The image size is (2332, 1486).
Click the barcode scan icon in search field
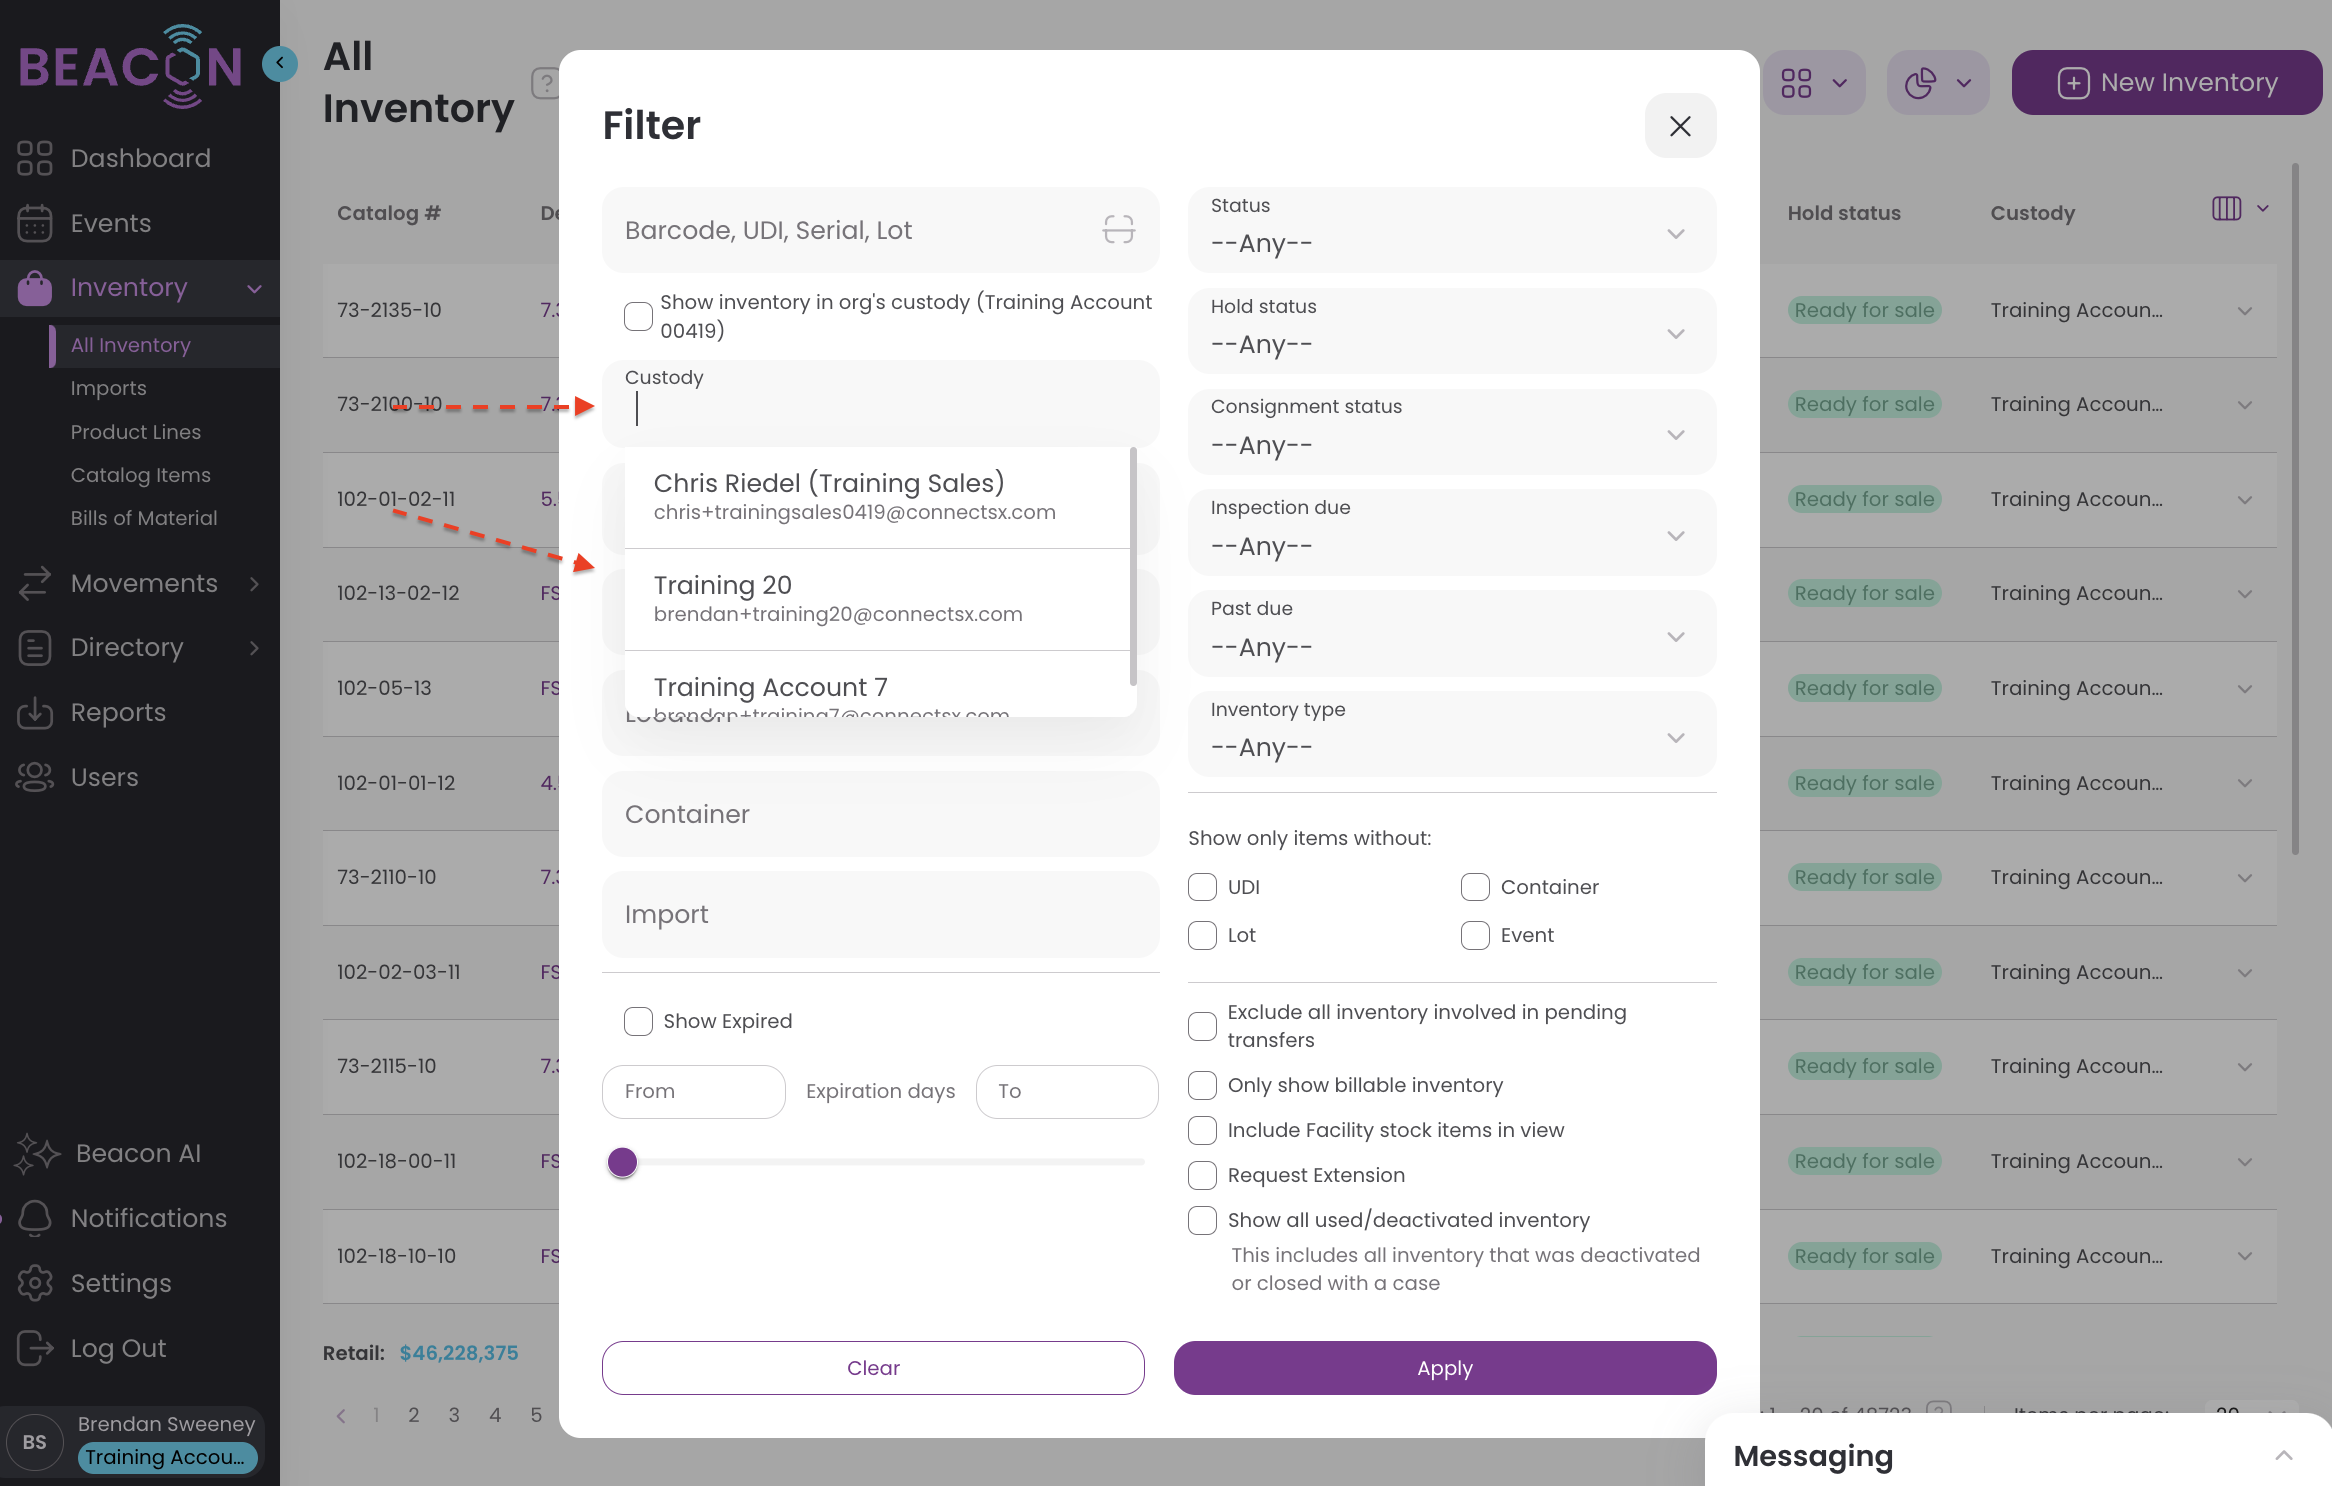(x=1118, y=230)
